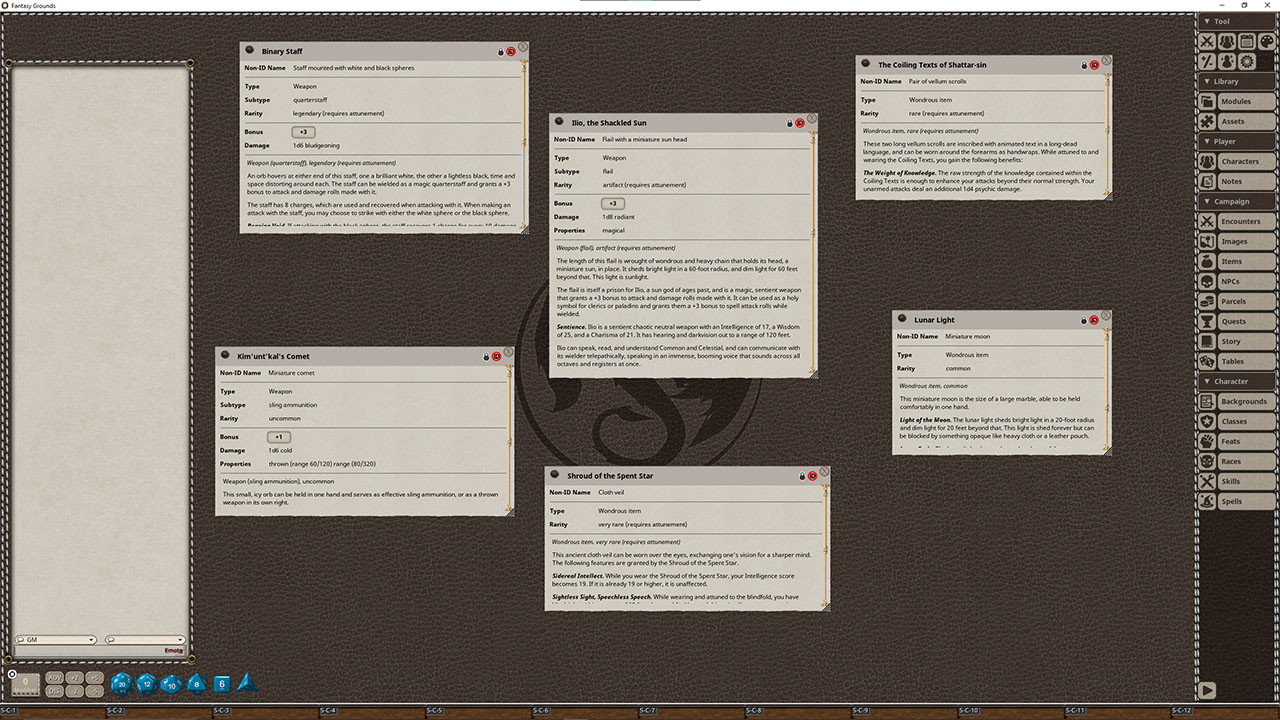Click the Emote button
1280x720 pixels.
coord(173,650)
